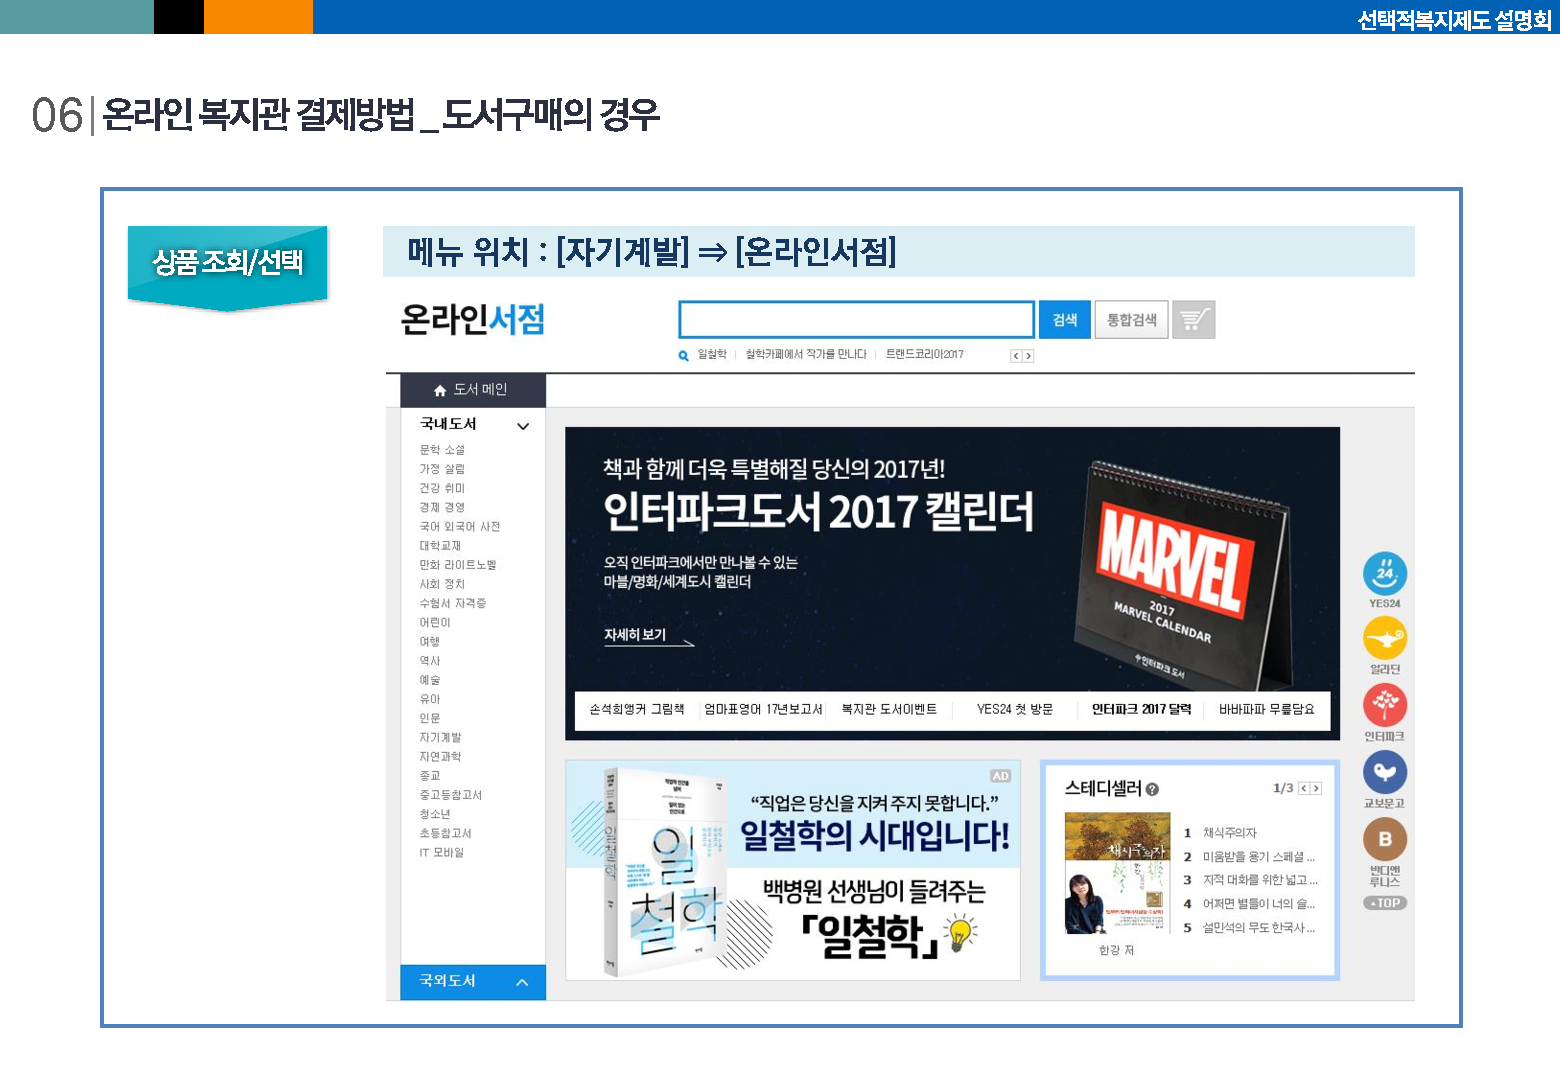Open the 사회 정치 category
The width and height of the screenshot is (1560, 1080).
coord(442,584)
